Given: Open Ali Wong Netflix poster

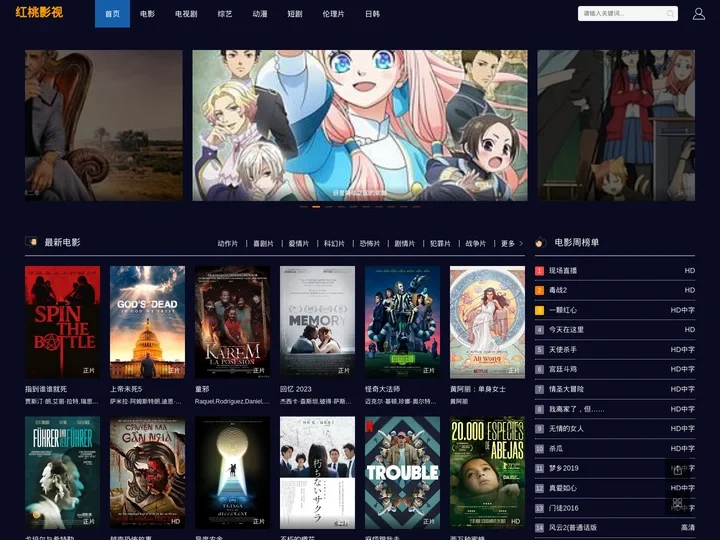Looking at the screenshot, I should click(487, 322).
